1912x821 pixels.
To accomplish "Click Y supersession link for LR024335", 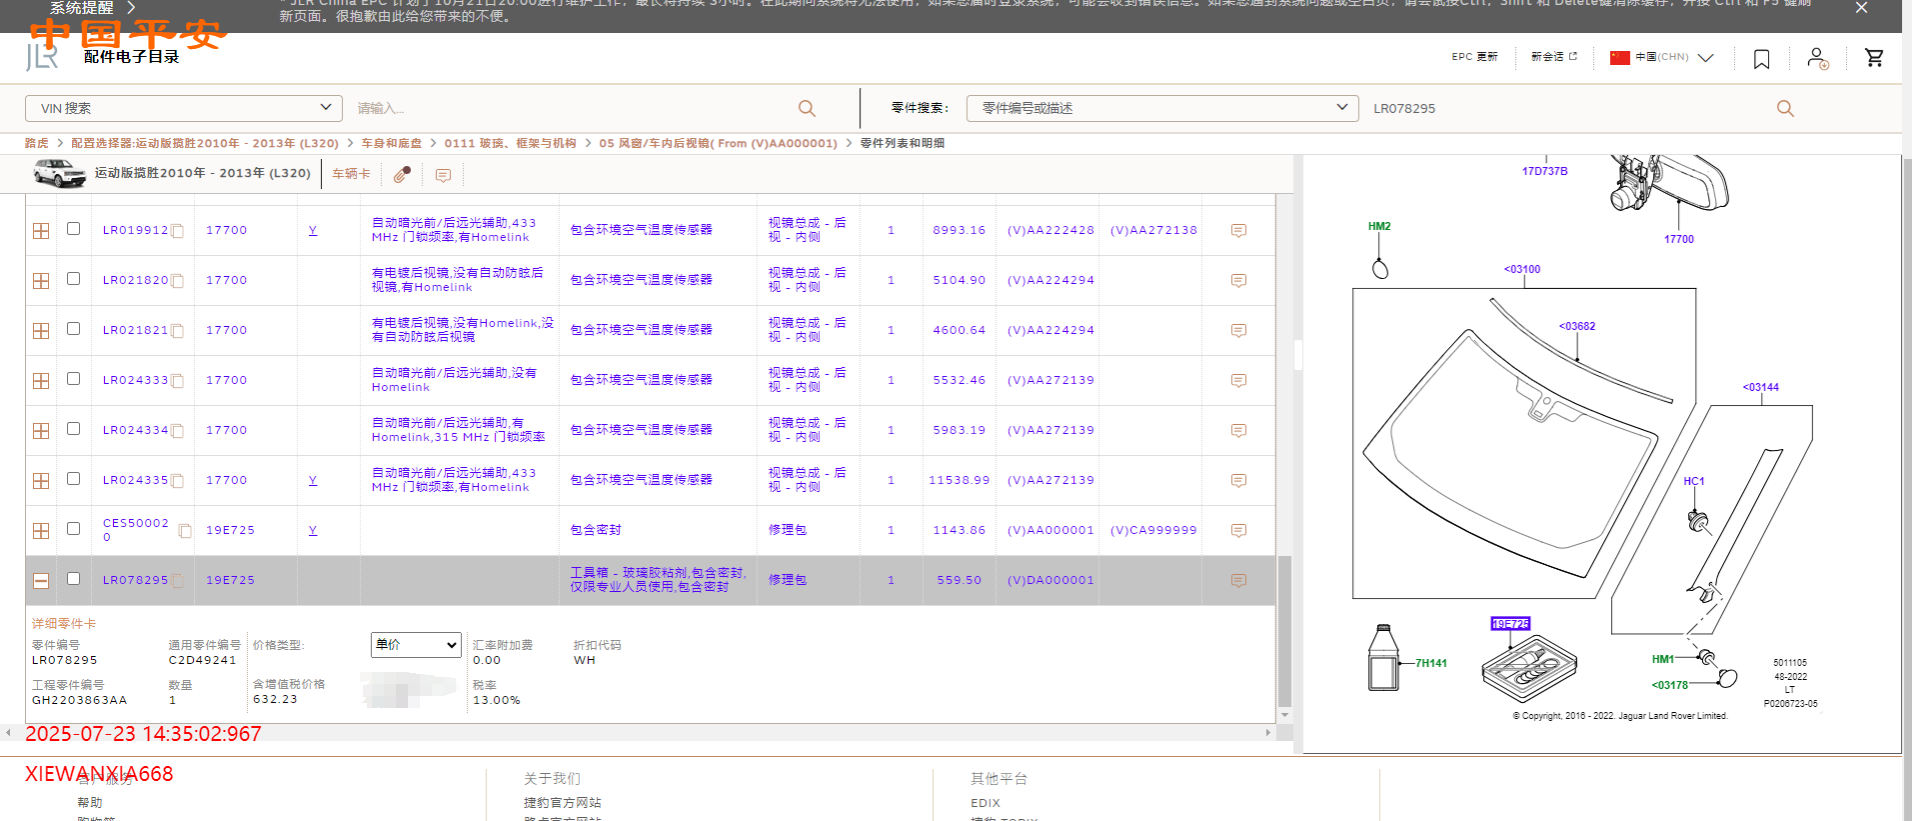I will point(313,480).
